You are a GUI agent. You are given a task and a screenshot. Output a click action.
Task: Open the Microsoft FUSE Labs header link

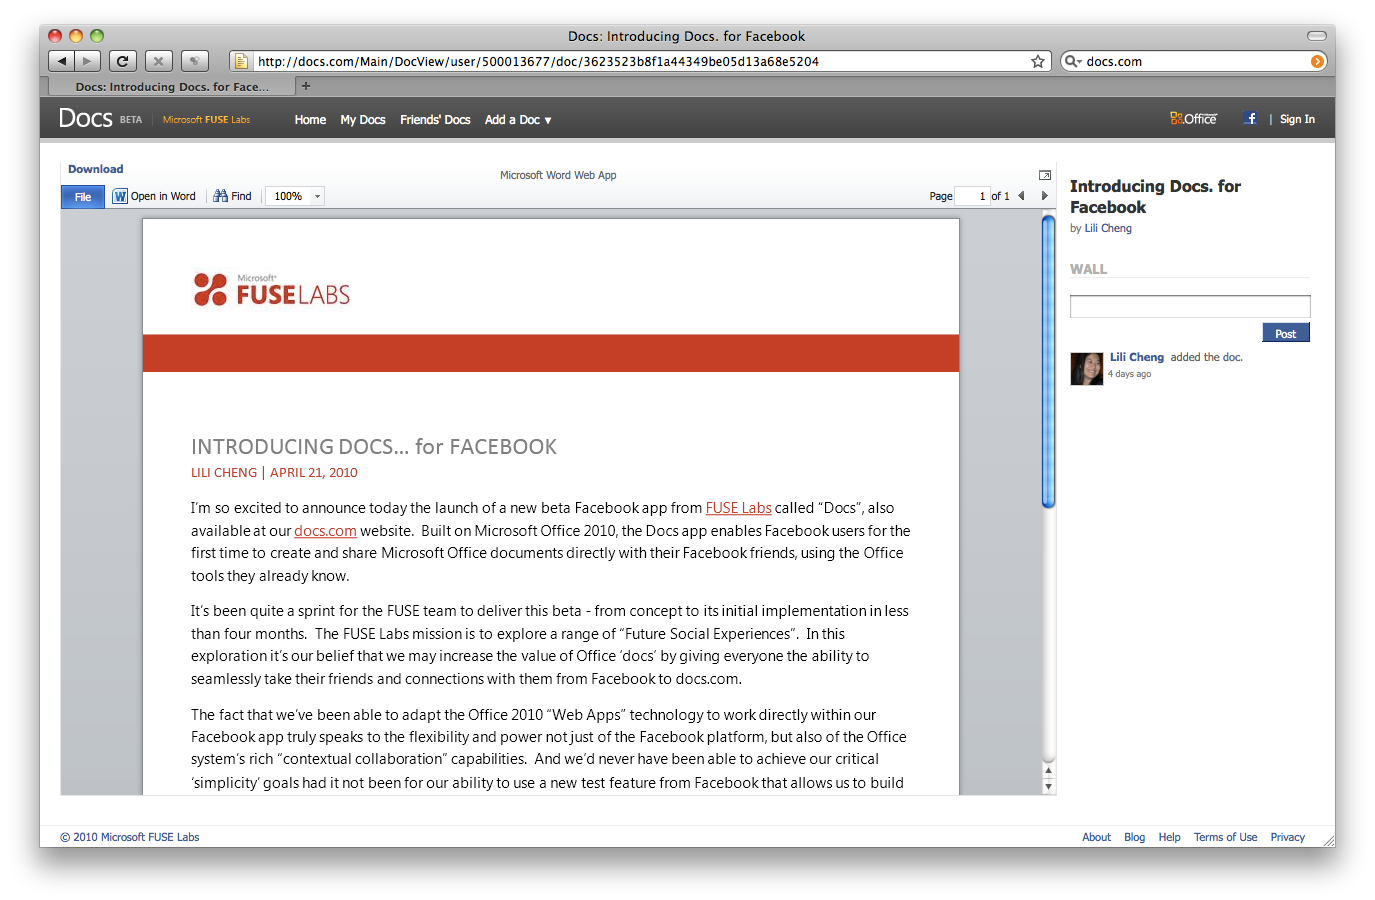[x=207, y=119]
